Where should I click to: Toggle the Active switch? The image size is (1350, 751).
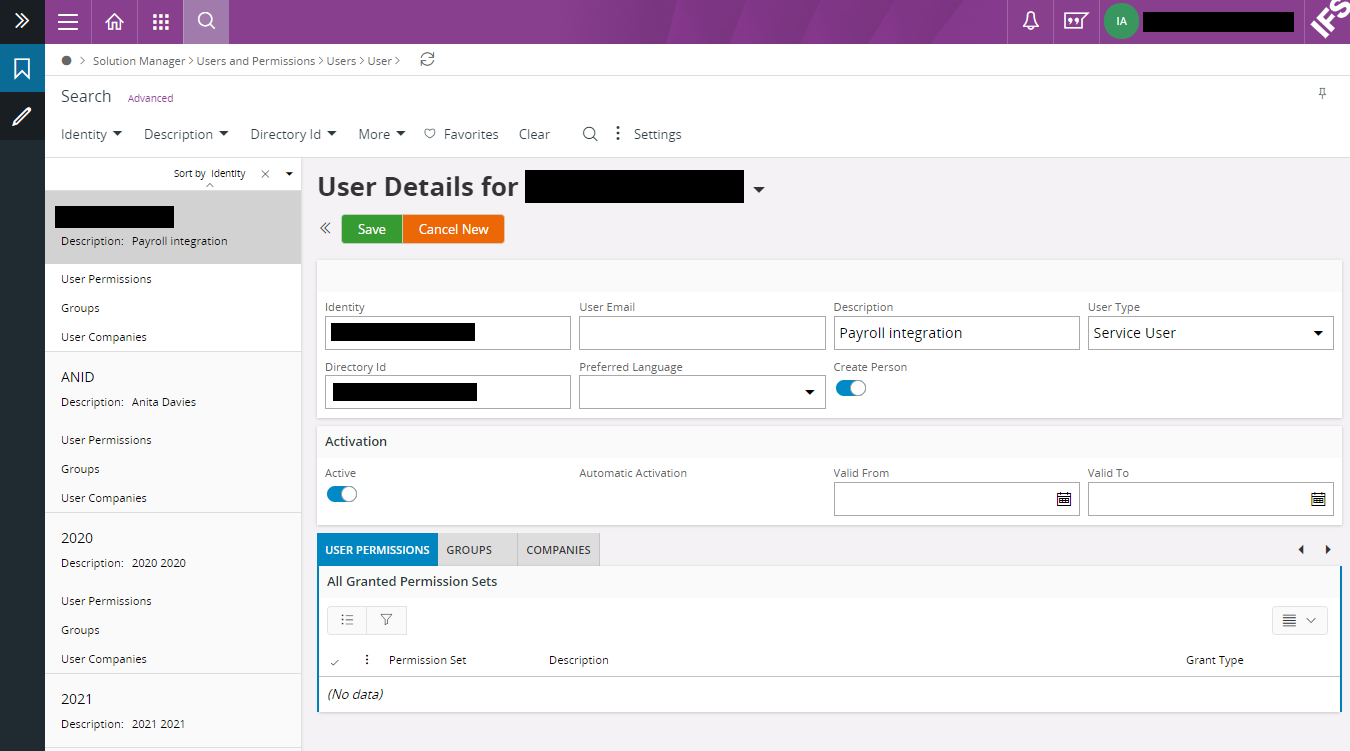342,494
